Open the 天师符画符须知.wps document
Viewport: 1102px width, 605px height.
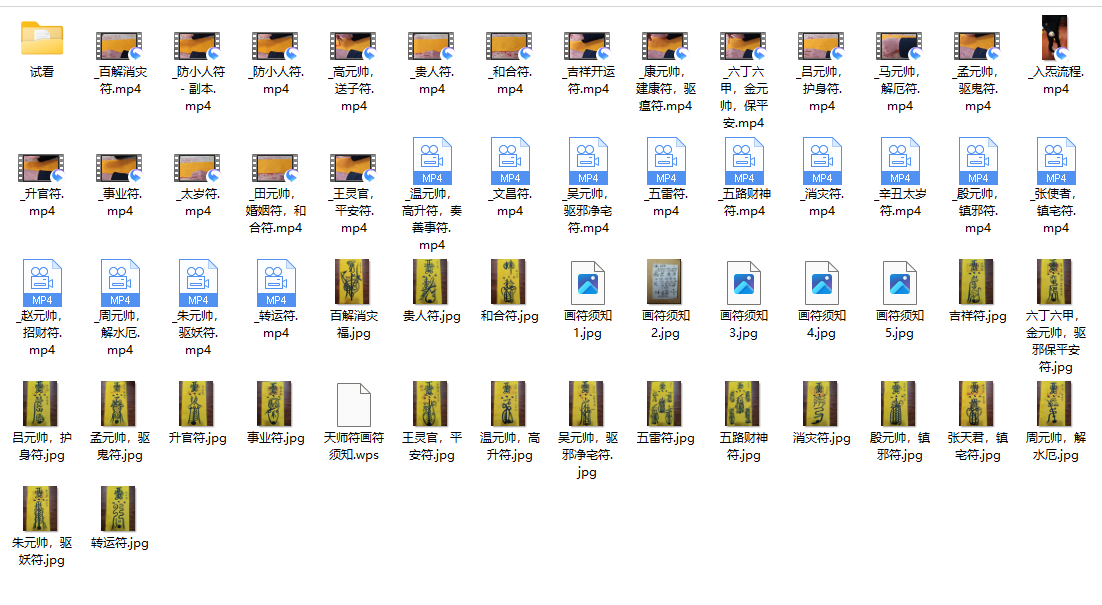click(354, 405)
